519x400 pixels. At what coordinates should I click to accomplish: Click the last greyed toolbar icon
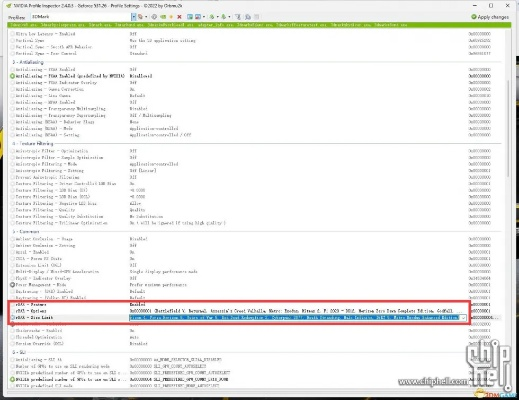(257, 17)
